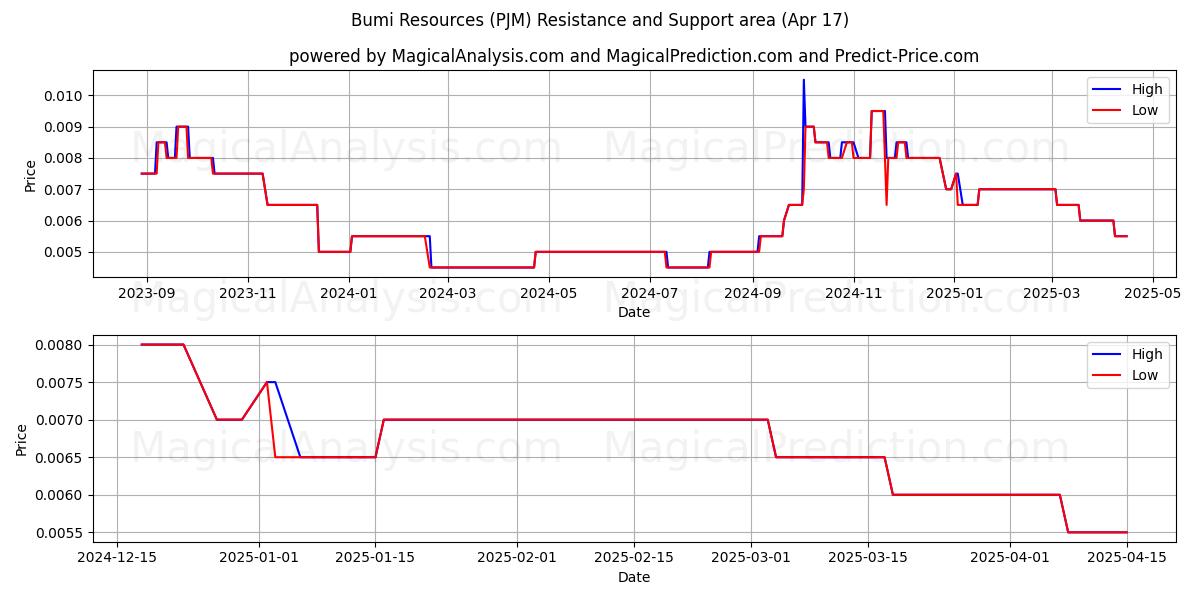
Task: Click the 2024-09 date tick label
Action: (x=752, y=294)
